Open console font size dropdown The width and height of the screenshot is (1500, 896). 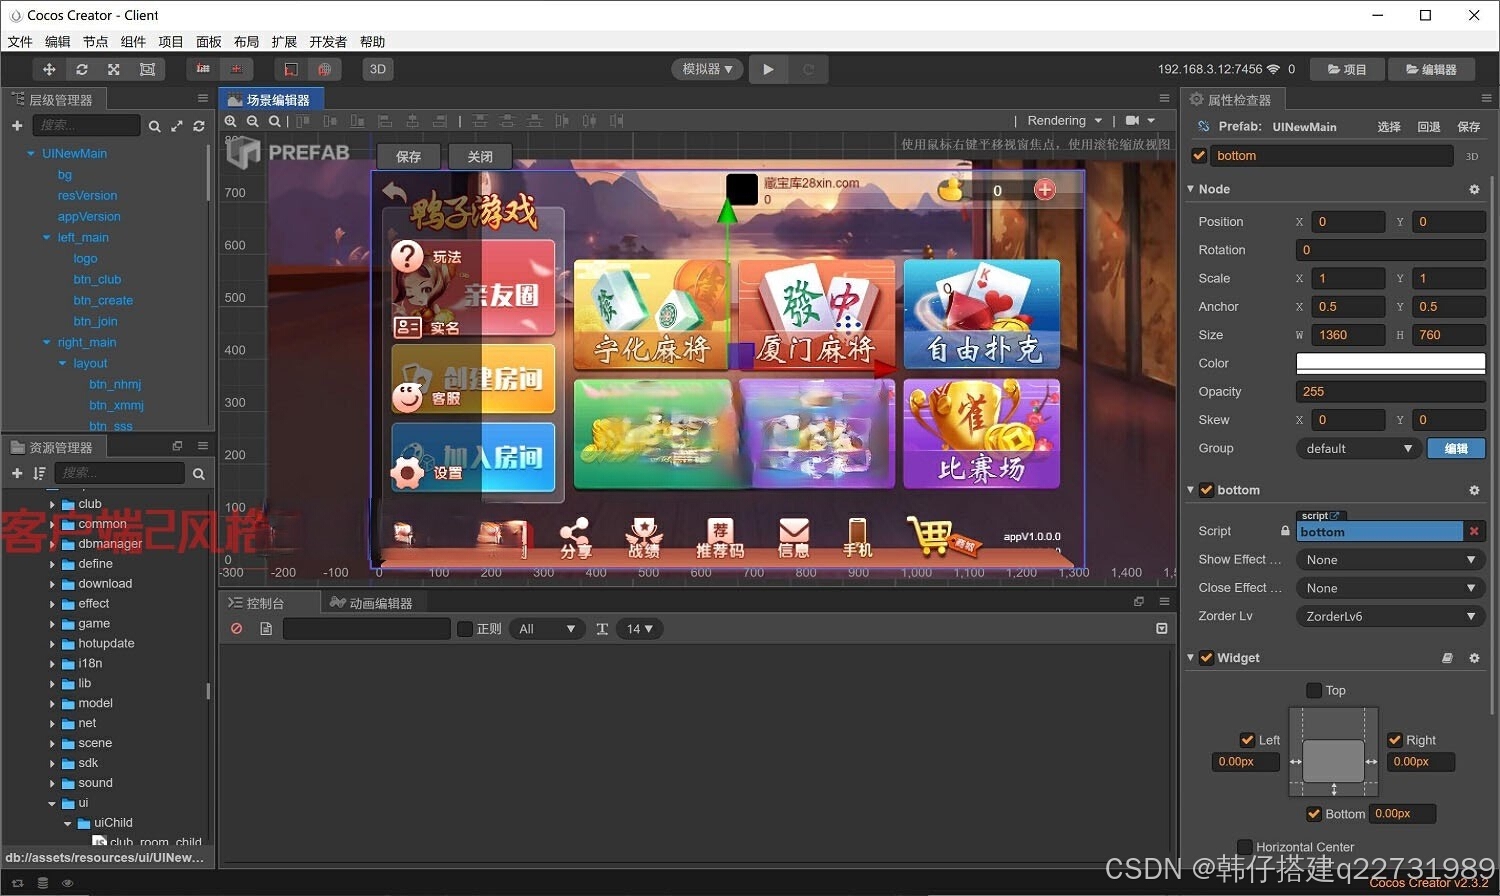[x=638, y=629]
